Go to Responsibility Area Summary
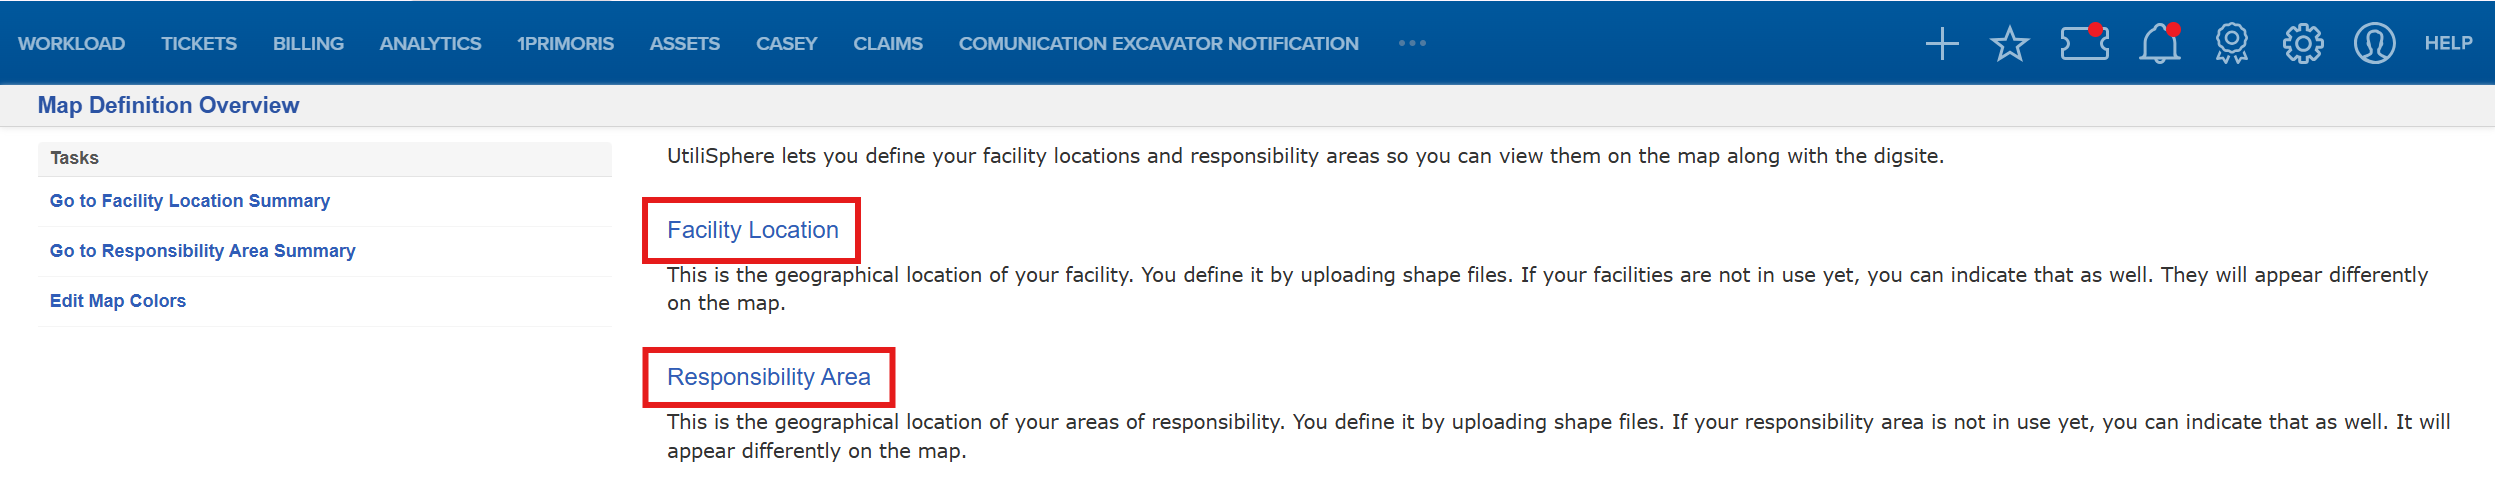Image resolution: width=2495 pixels, height=487 pixels. [202, 251]
